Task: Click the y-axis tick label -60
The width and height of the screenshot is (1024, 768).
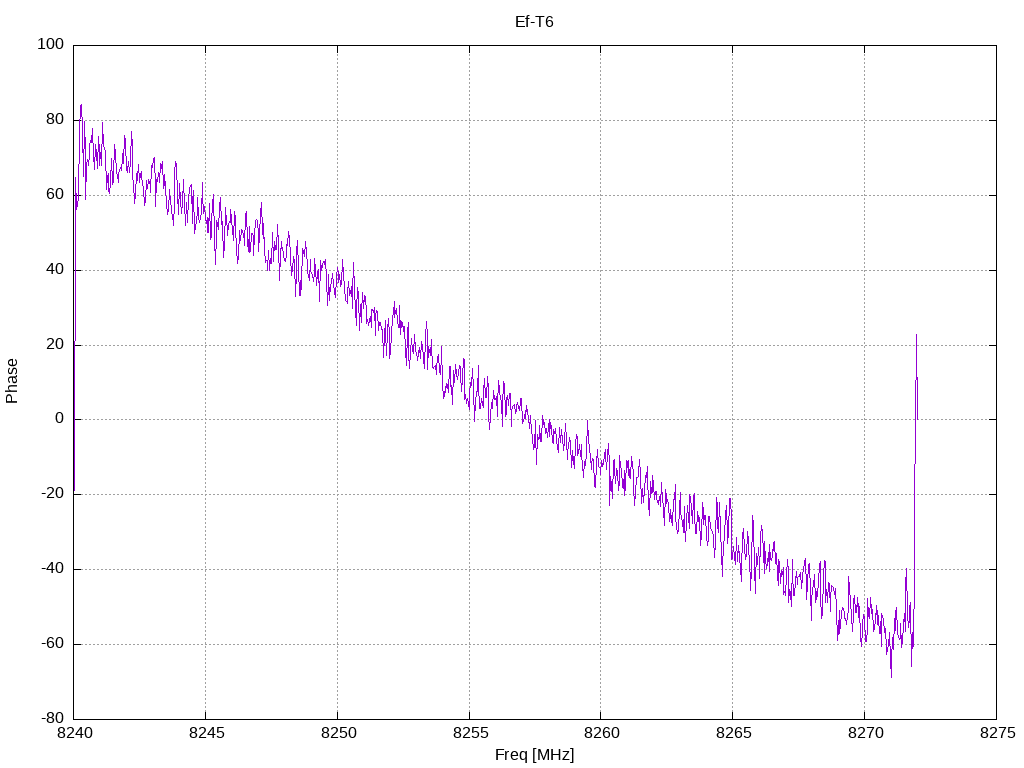Action: click(x=52, y=643)
